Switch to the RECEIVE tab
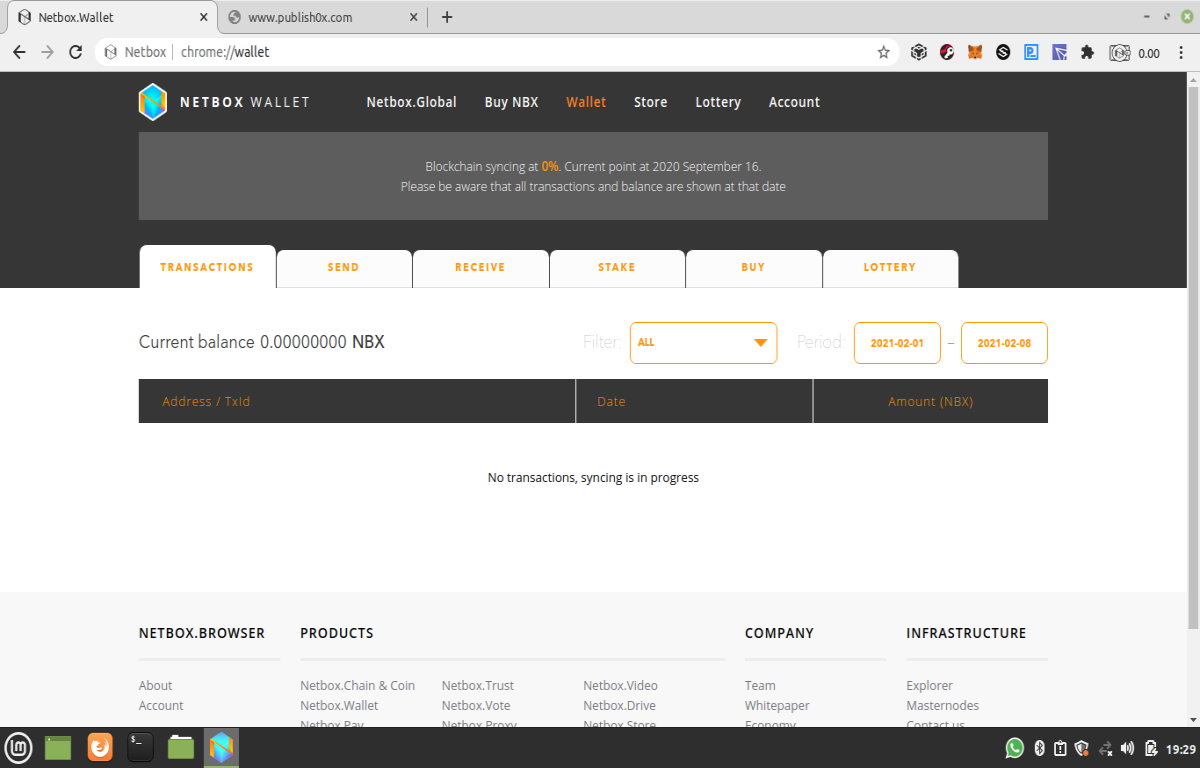Viewport: 1200px width, 768px height. click(480, 268)
